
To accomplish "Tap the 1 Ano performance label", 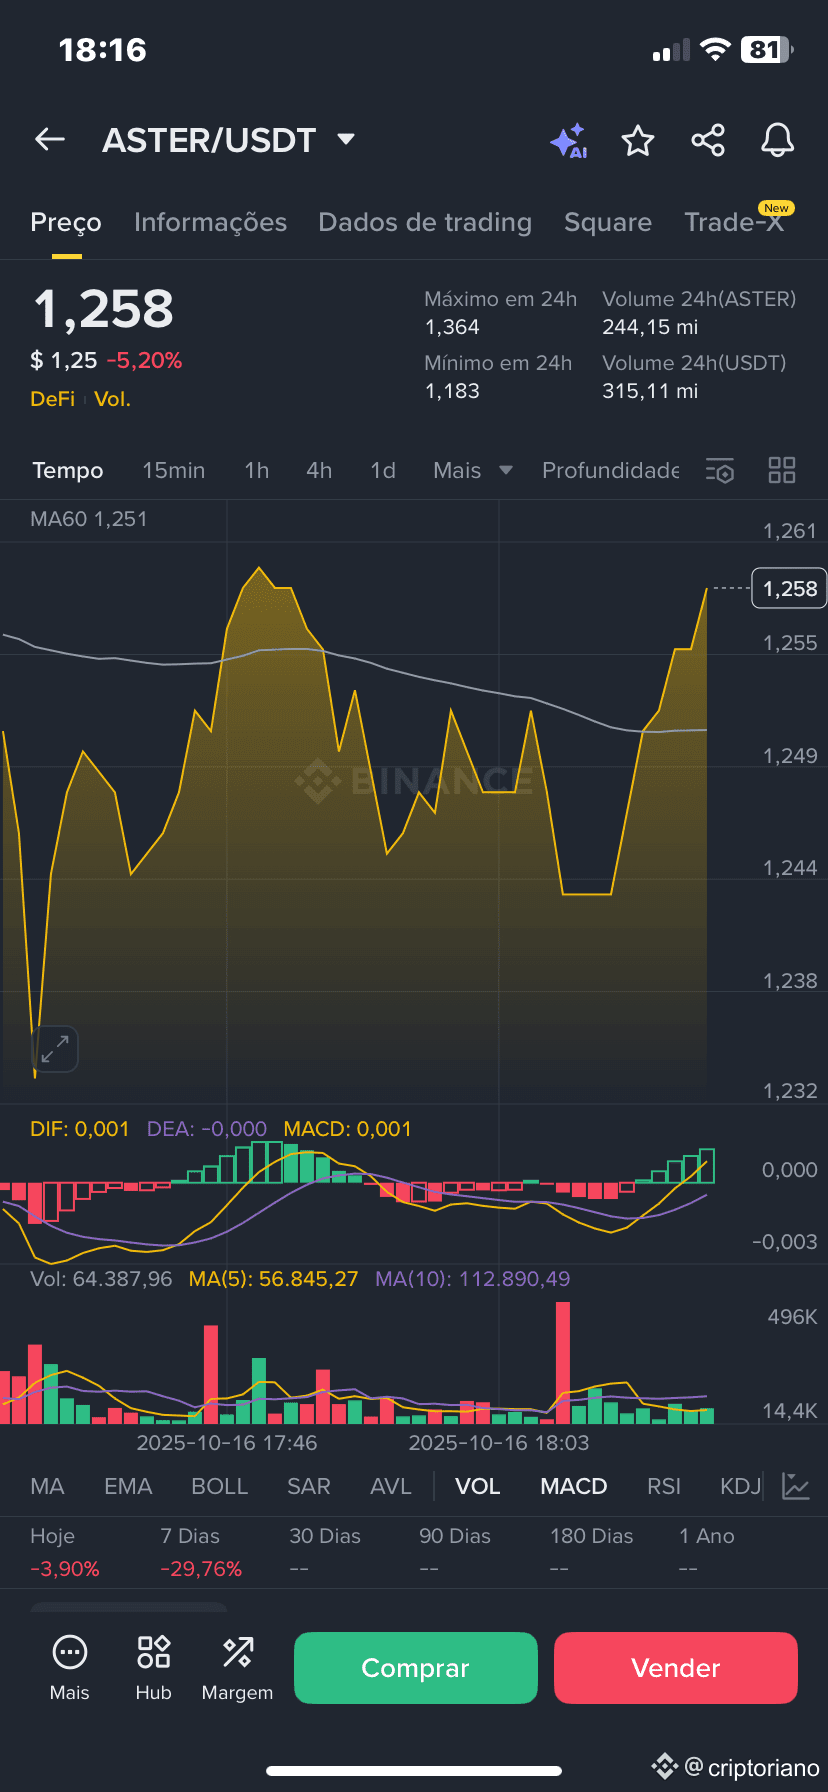I will [707, 1536].
